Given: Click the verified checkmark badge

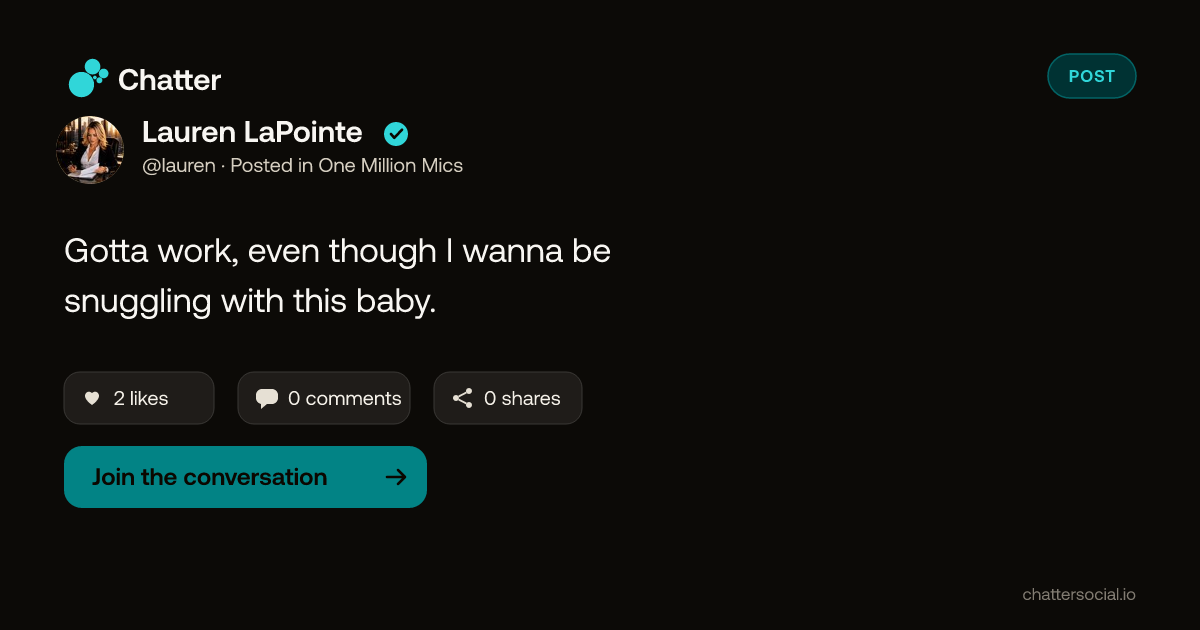Looking at the screenshot, I should (396, 133).
